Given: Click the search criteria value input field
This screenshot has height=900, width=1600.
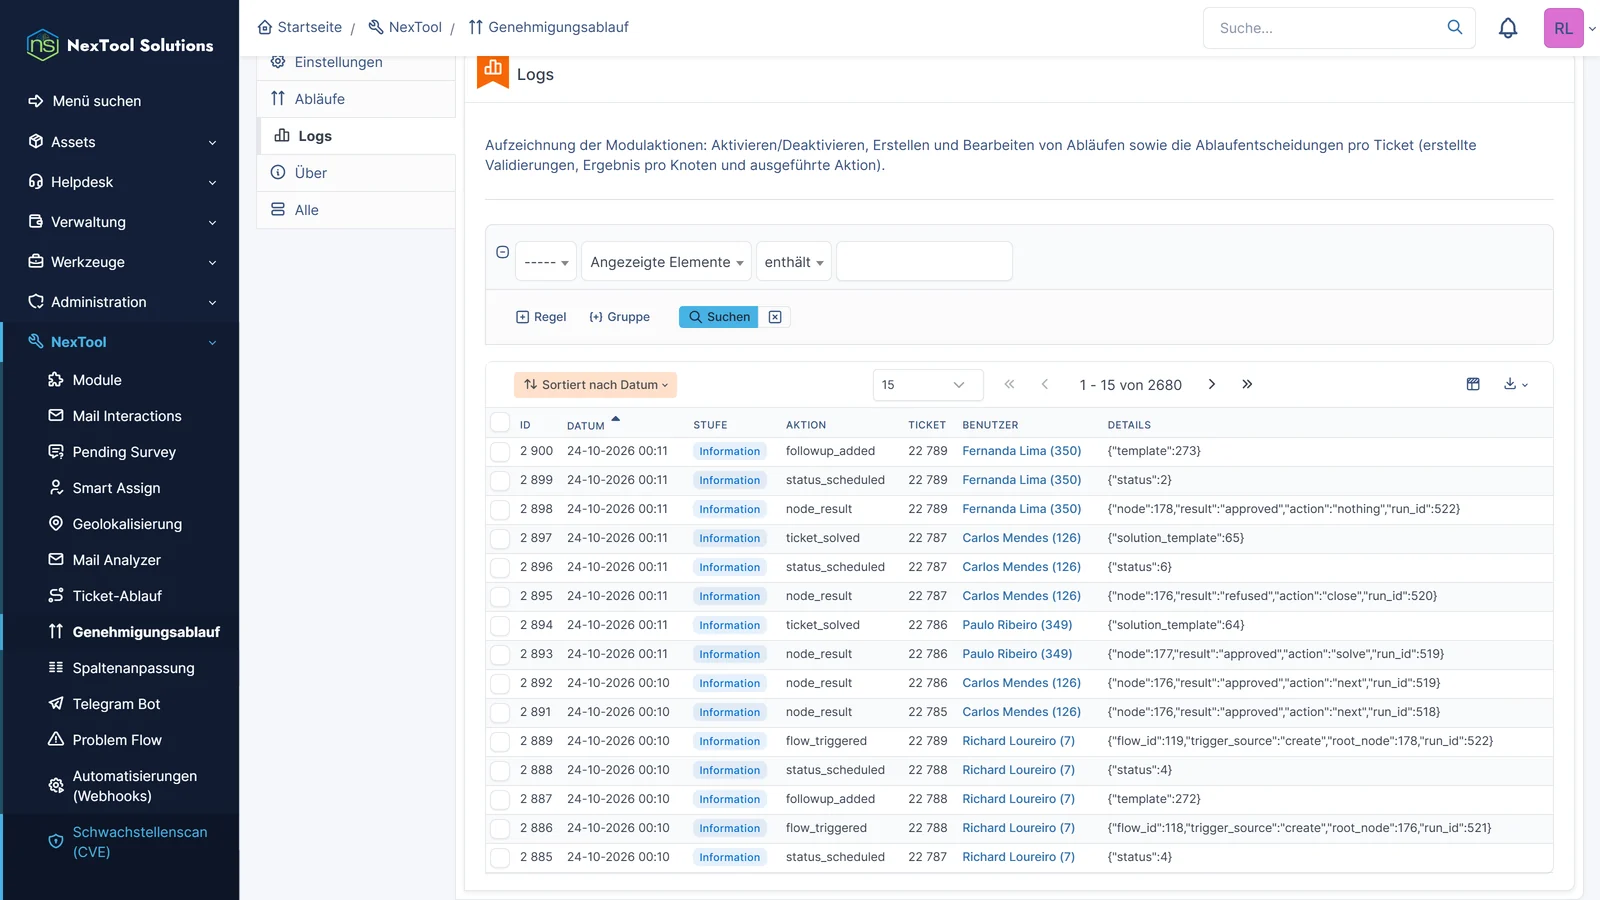Looking at the screenshot, I should pyautogui.click(x=924, y=262).
